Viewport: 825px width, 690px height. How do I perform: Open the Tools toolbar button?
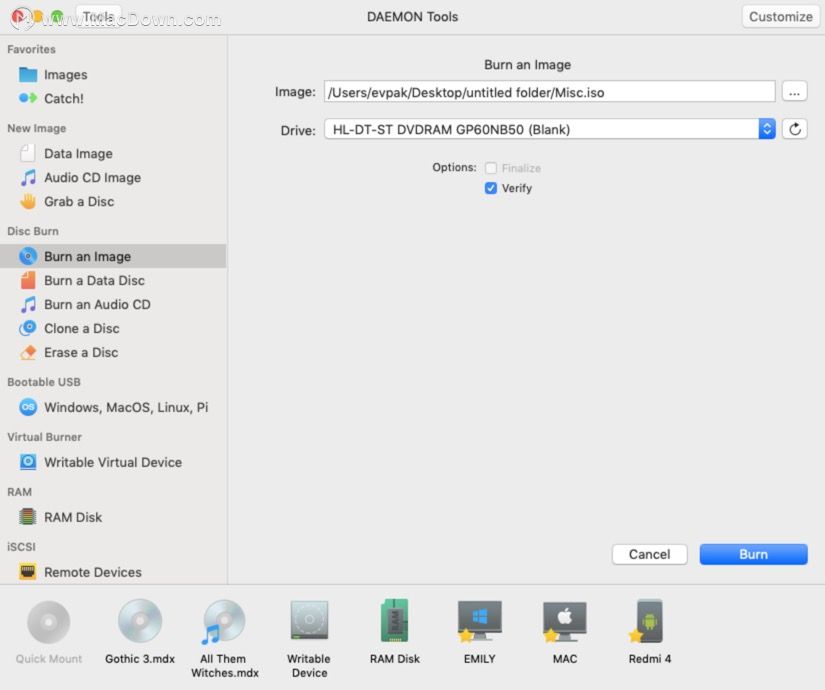[x=98, y=16]
